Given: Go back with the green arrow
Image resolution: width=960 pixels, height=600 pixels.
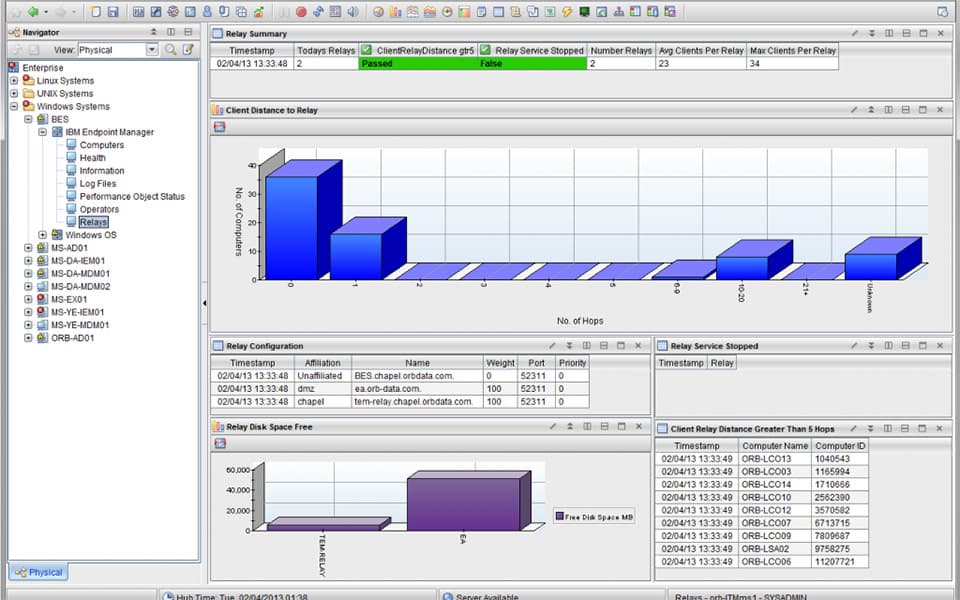Looking at the screenshot, I should (x=33, y=12).
